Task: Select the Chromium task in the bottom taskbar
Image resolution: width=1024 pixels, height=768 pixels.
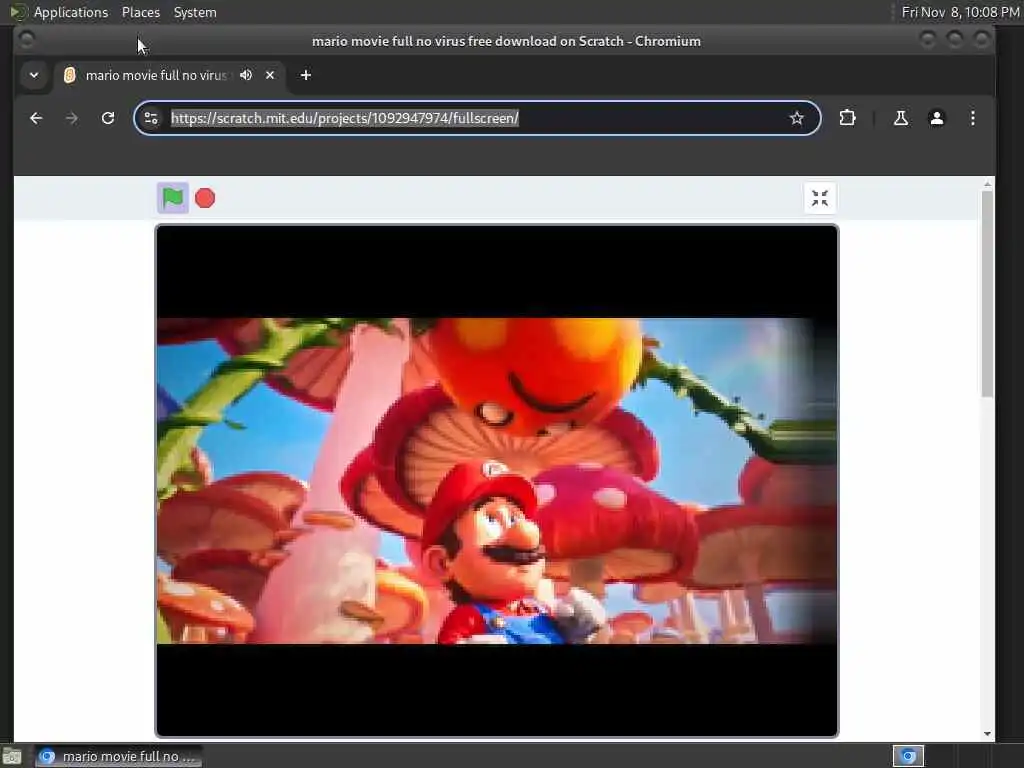Action: (x=119, y=756)
